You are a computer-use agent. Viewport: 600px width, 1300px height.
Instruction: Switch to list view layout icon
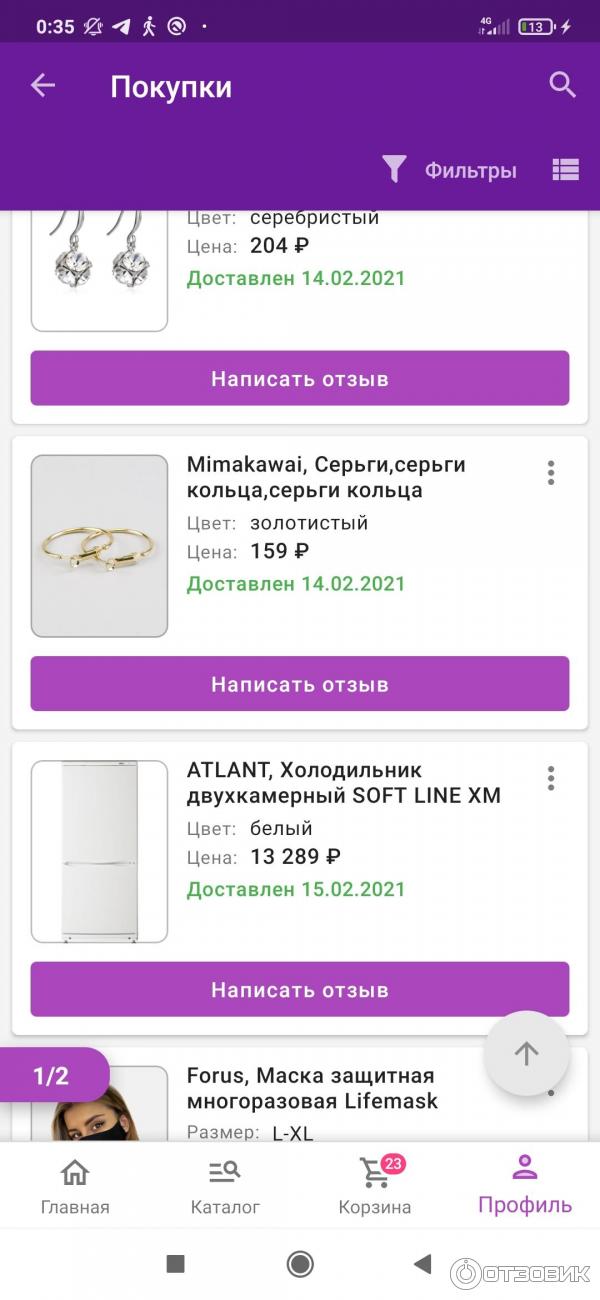point(565,170)
